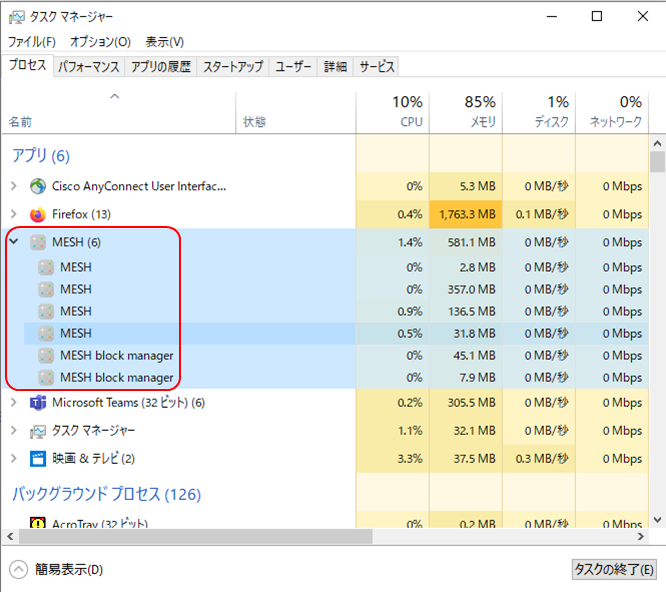Click Cisco AnyConnect memory value 5.3 MB
This screenshot has width=666, height=592.
(x=477, y=186)
